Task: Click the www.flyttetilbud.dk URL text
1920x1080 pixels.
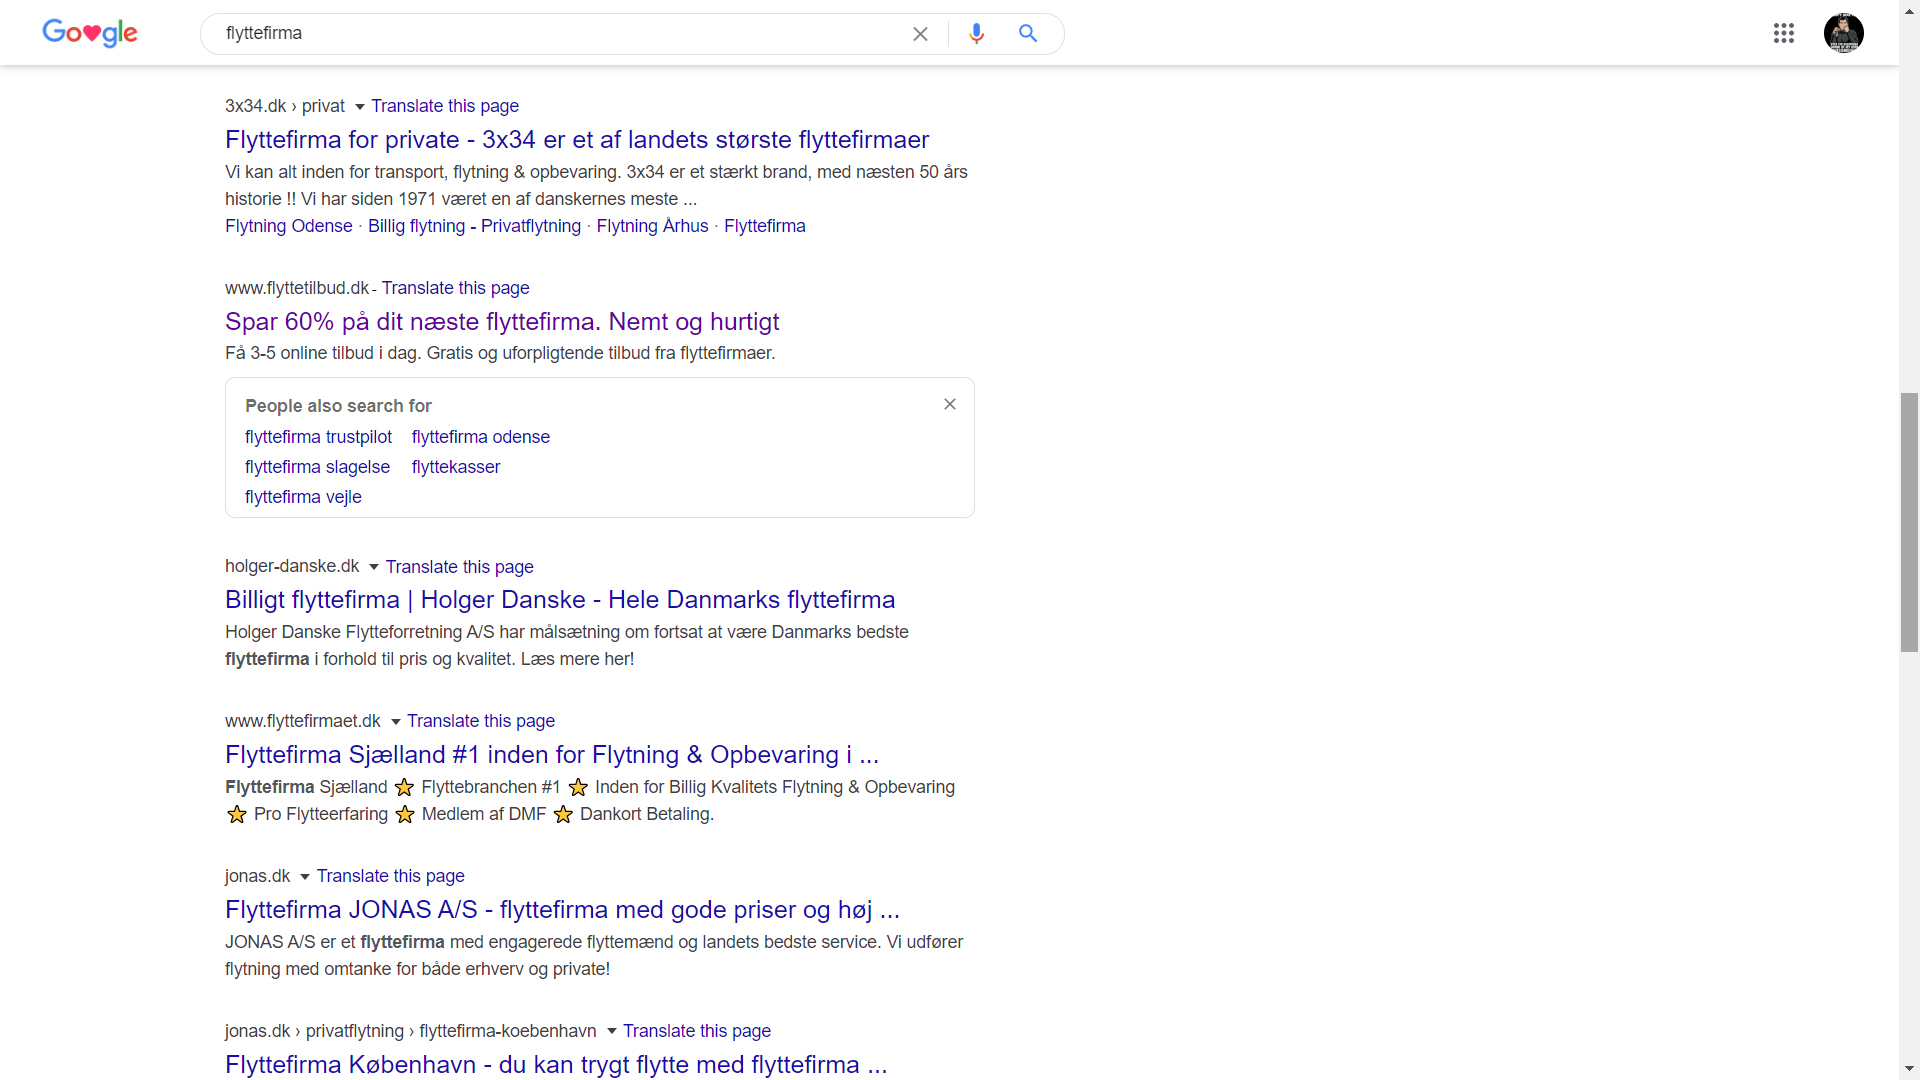Action: point(297,288)
